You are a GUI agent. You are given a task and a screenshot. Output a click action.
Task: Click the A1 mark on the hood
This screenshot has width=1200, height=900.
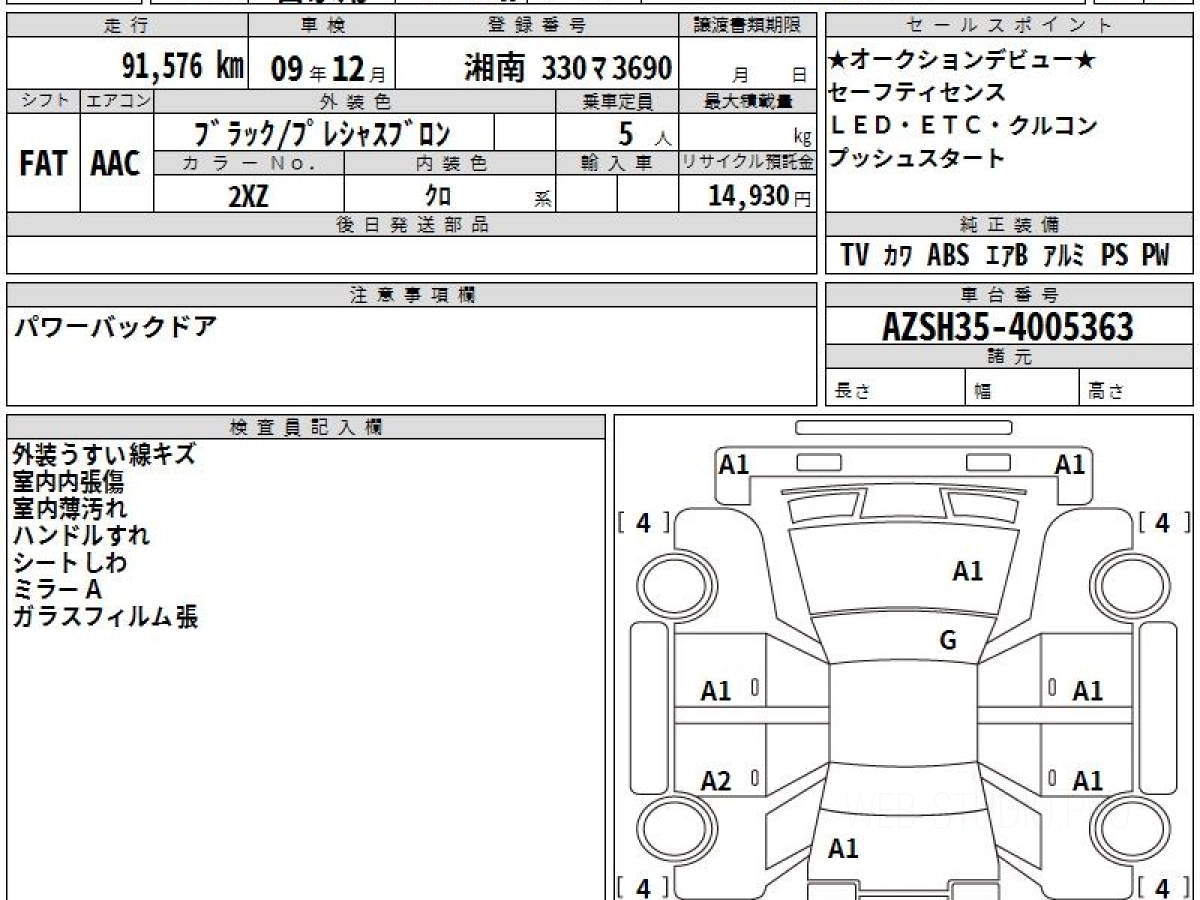pos(967,571)
